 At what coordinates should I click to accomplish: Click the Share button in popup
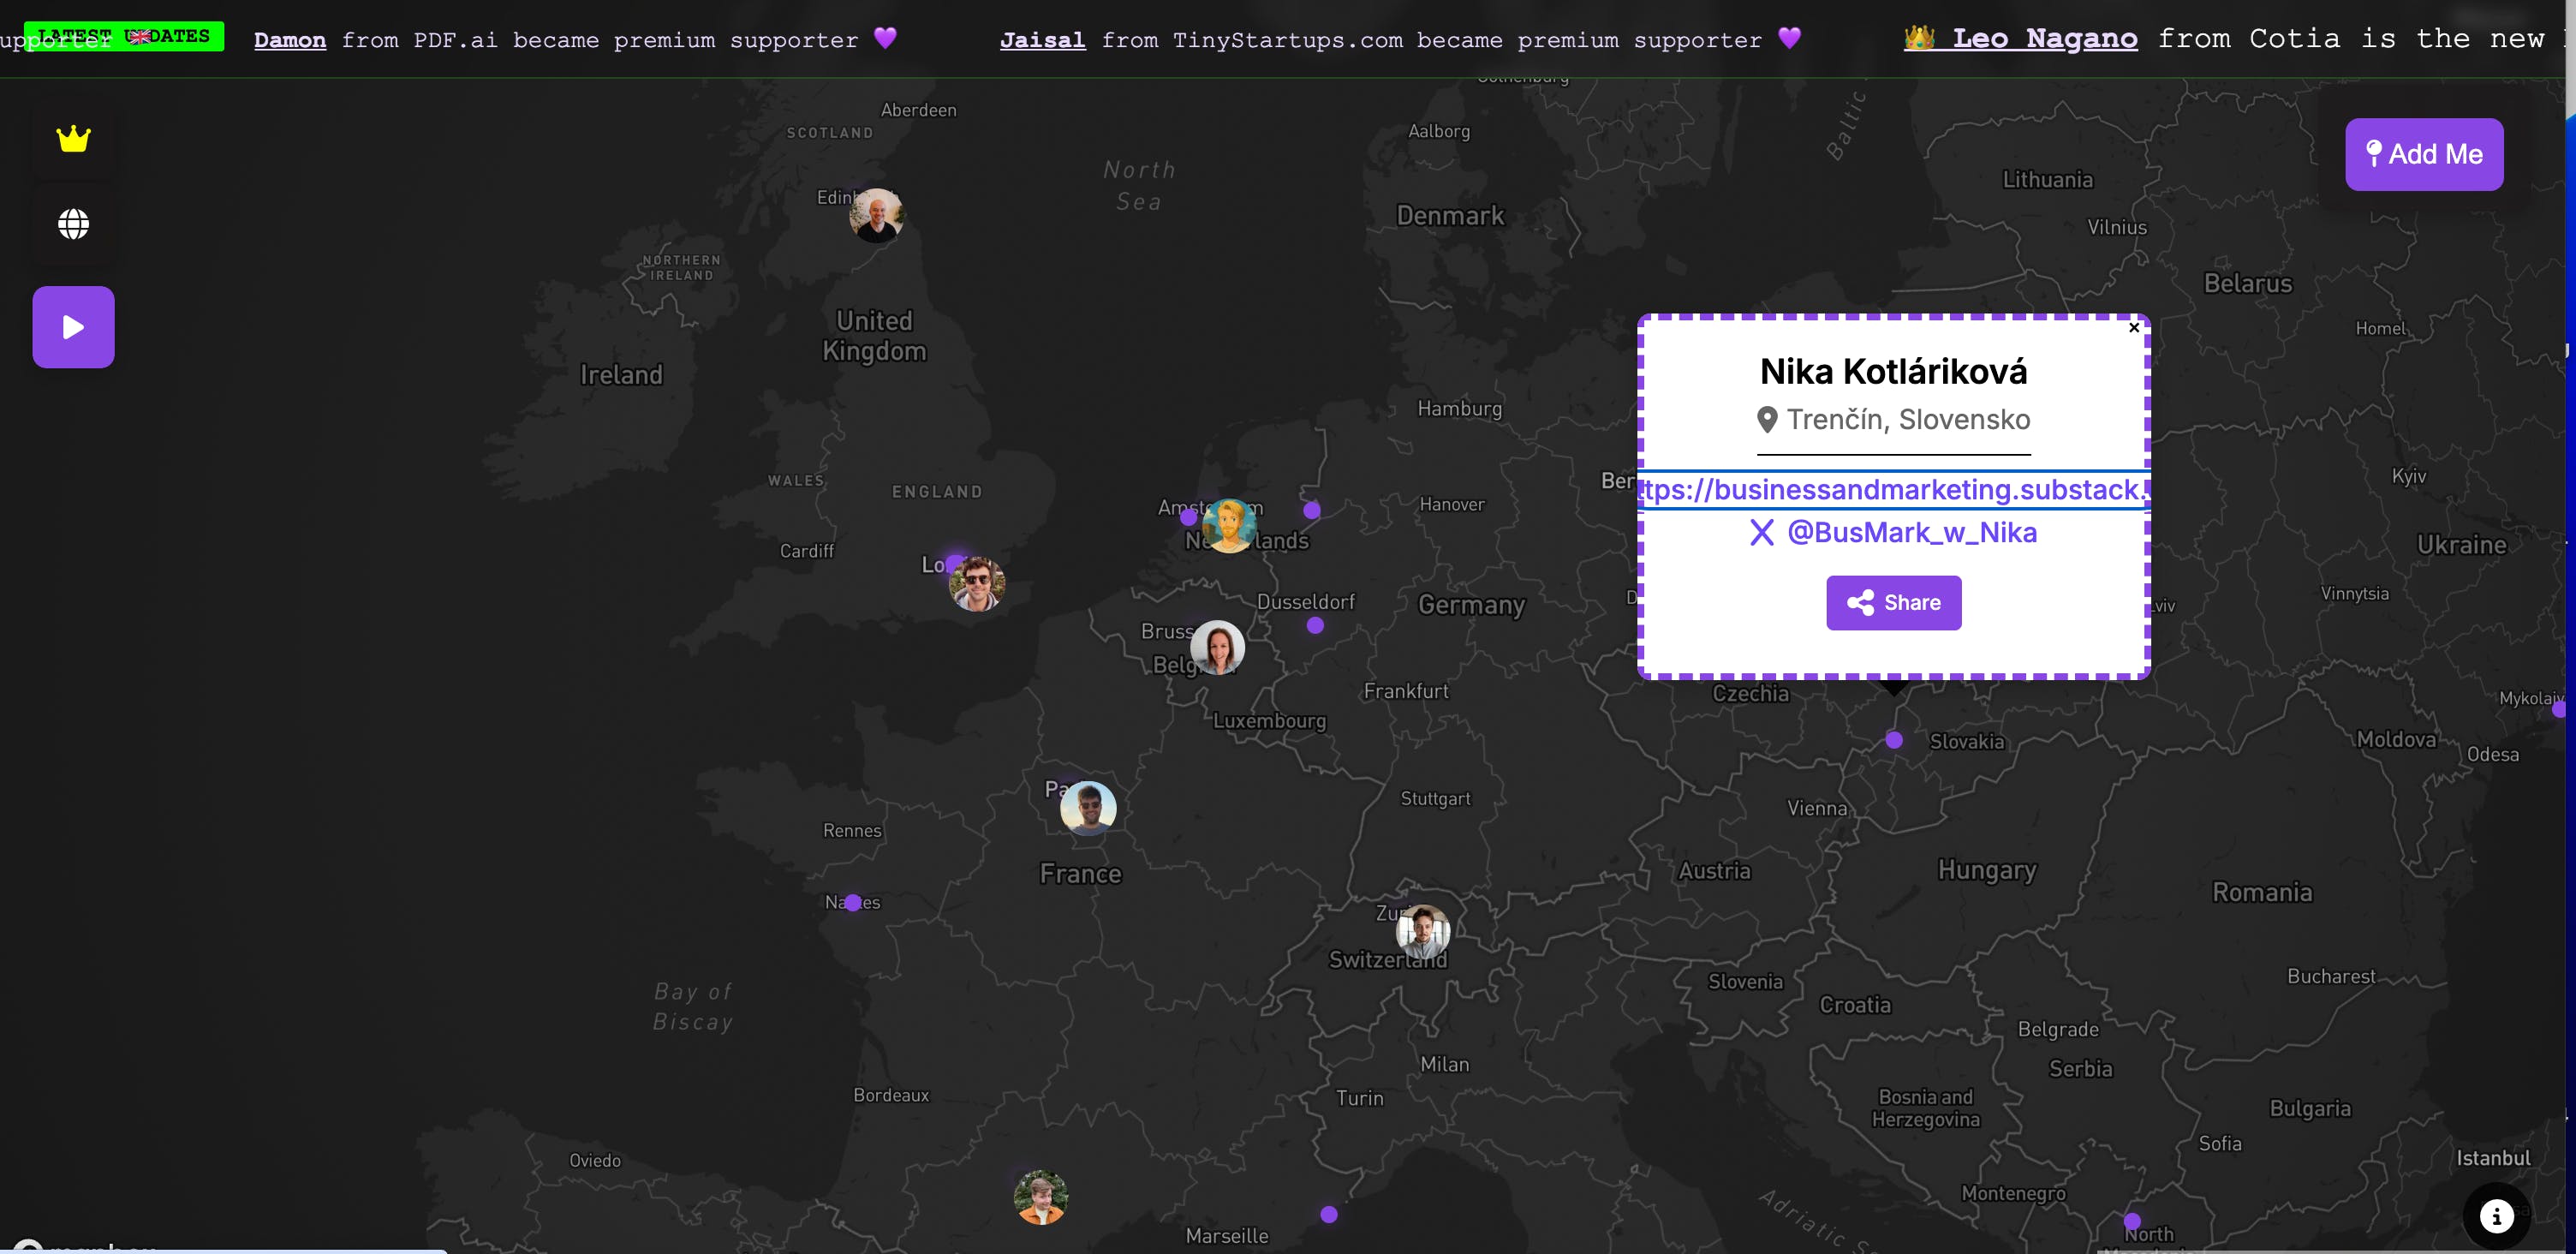1893,602
